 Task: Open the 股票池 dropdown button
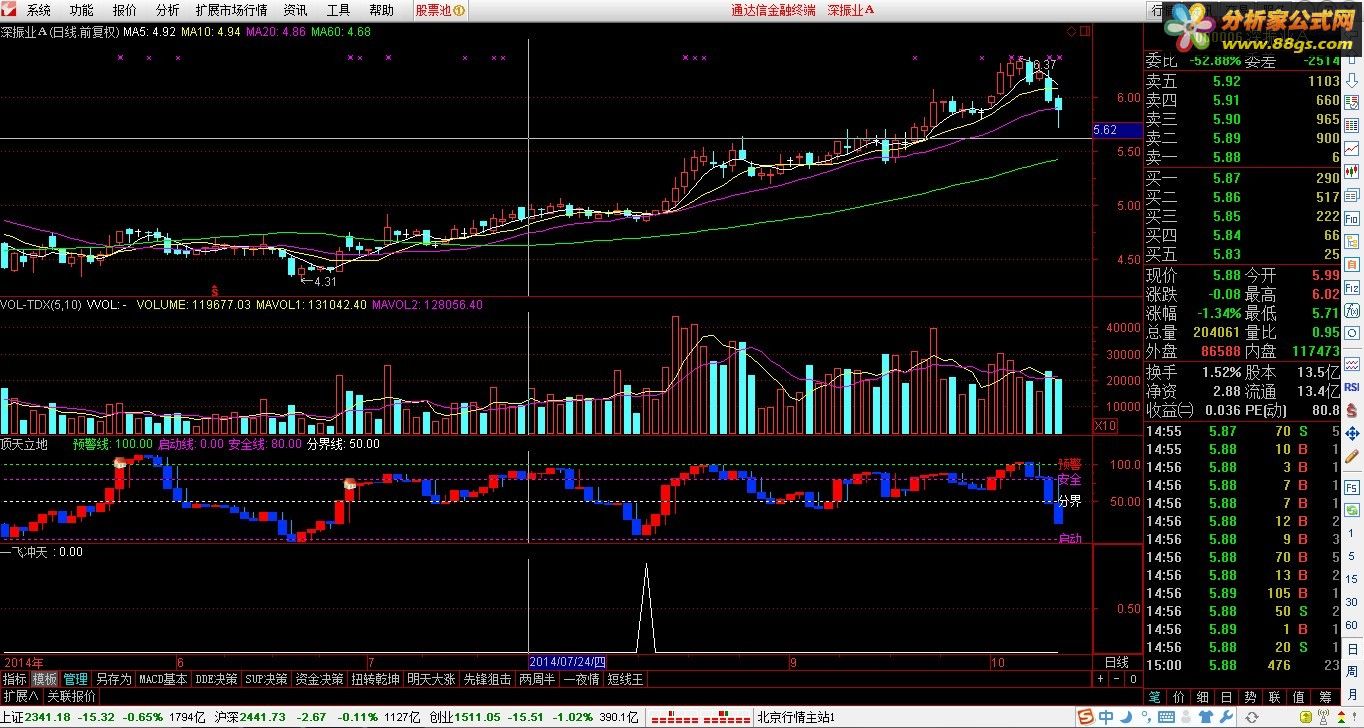[440, 10]
